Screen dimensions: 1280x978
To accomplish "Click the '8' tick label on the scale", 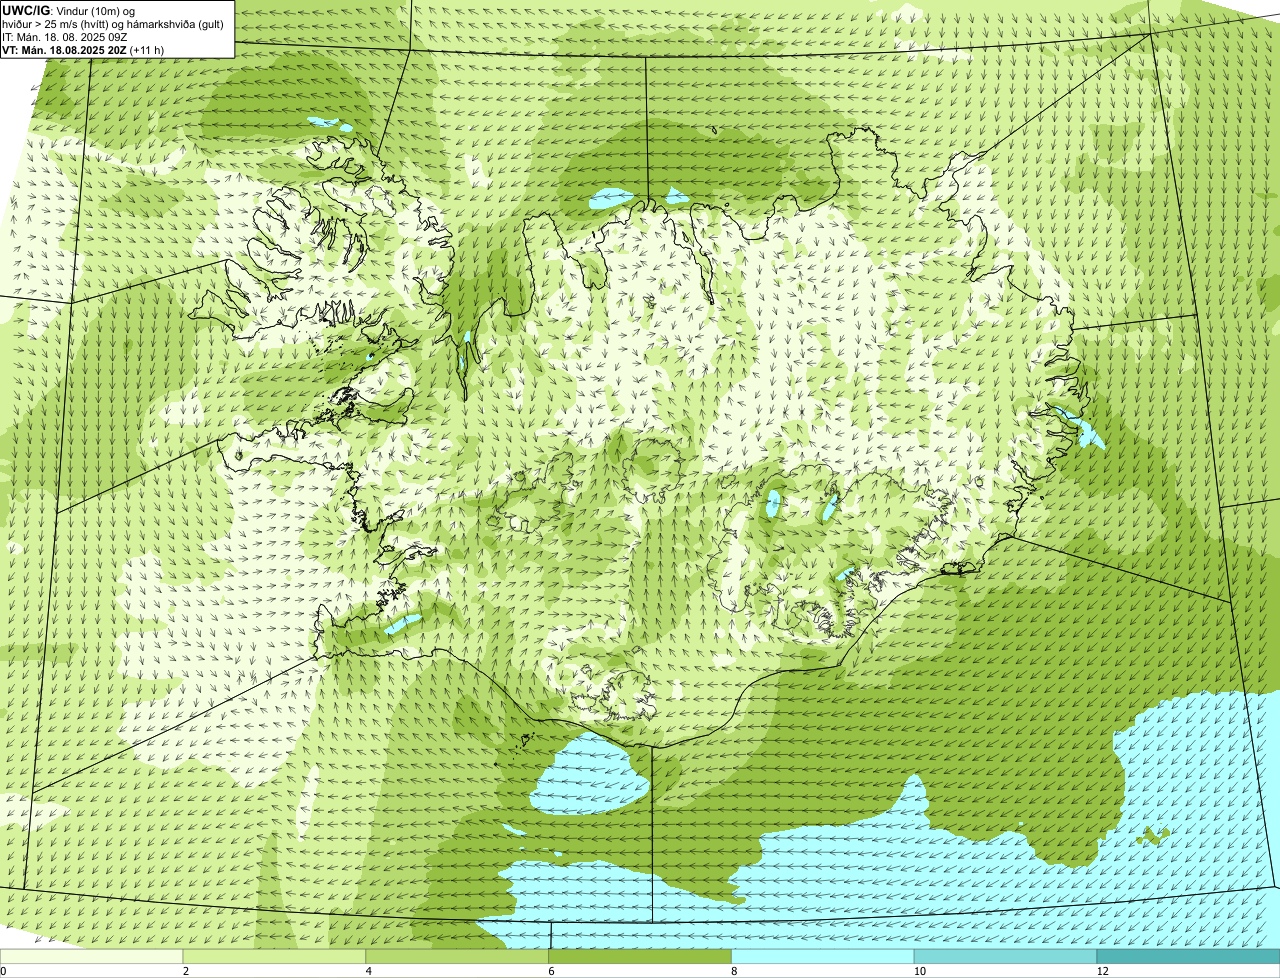I will click(x=734, y=971).
